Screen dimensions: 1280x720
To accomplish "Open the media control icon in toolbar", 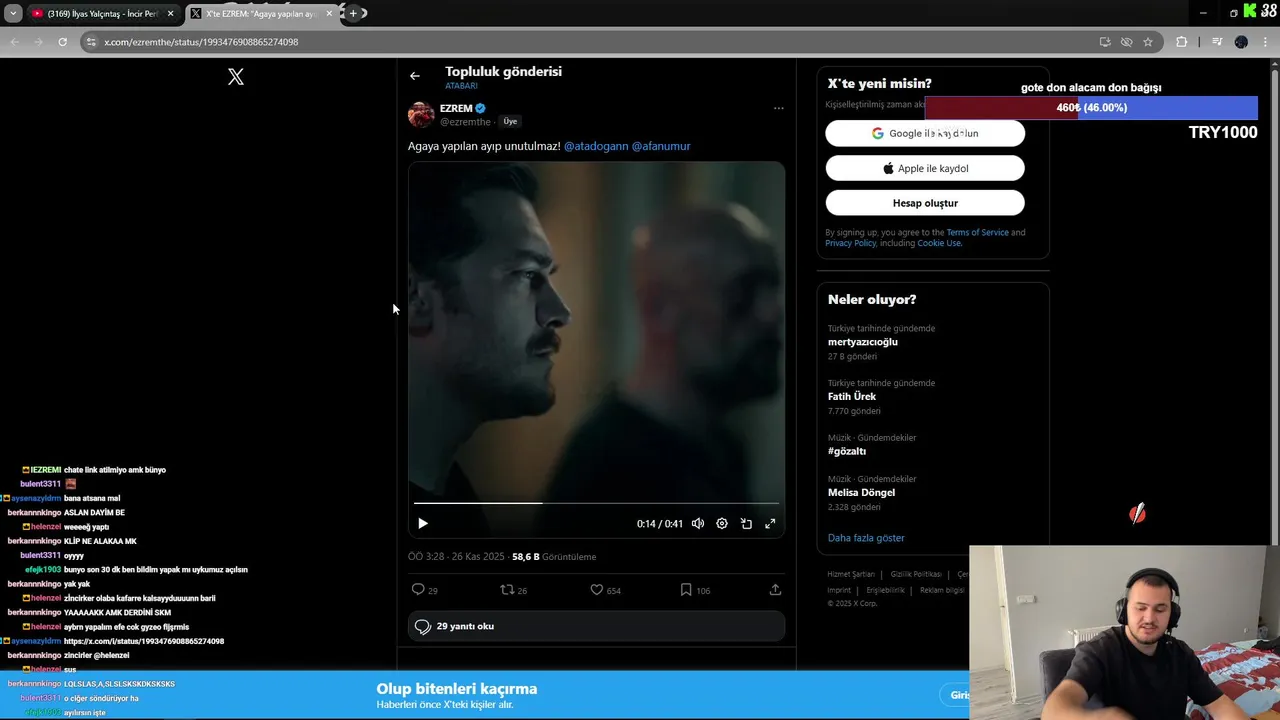I will pyautogui.click(x=1217, y=42).
